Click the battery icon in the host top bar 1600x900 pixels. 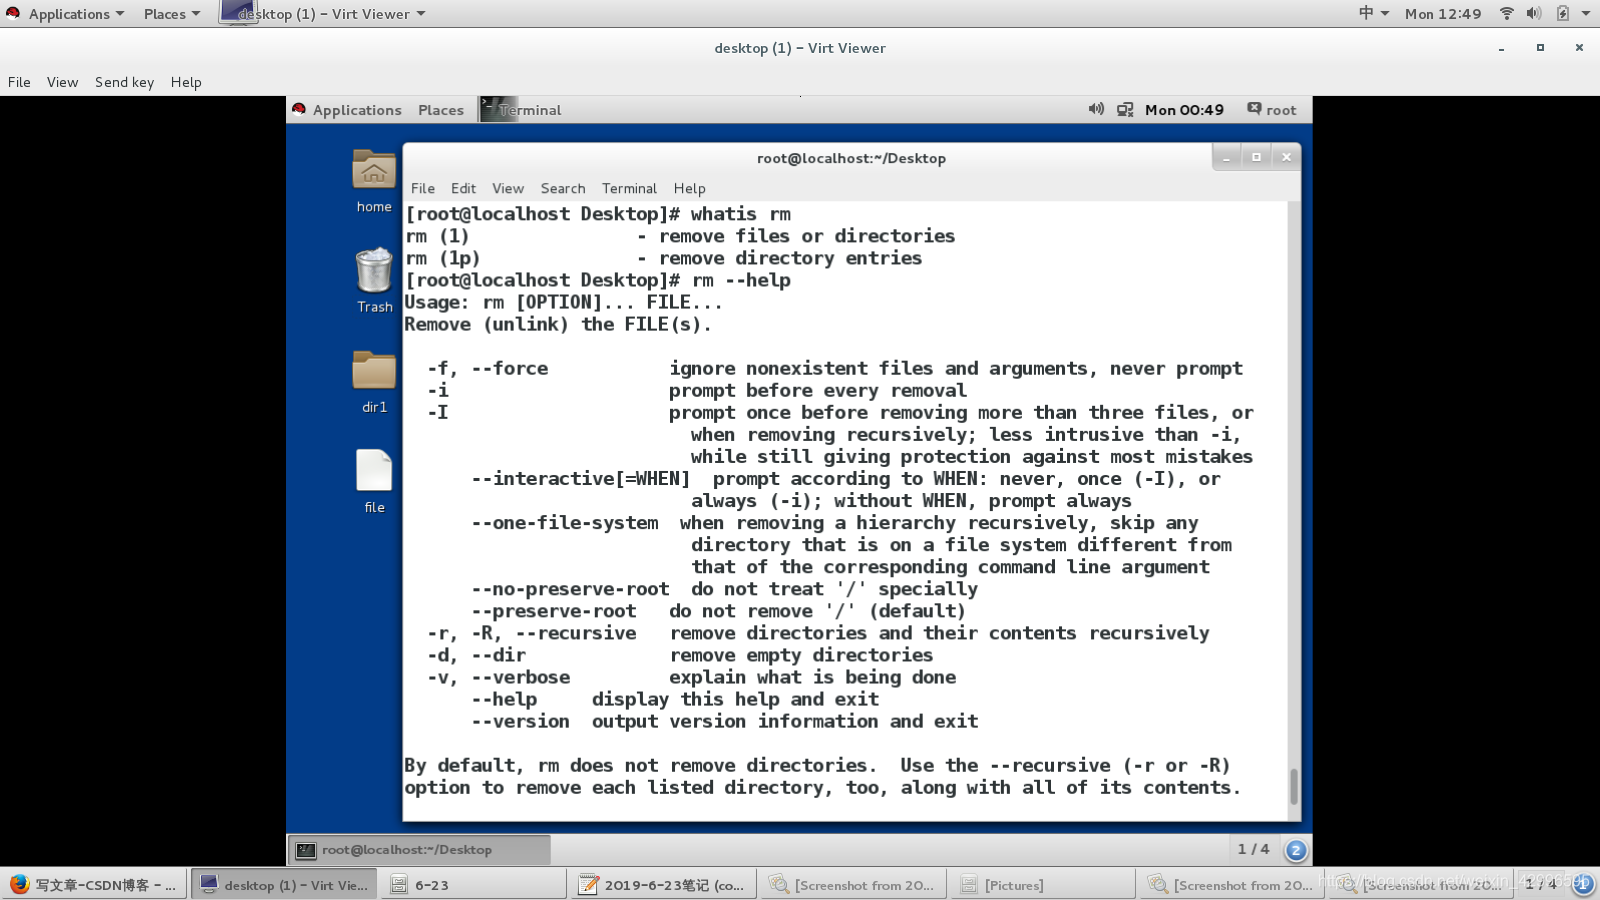pyautogui.click(x=1562, y=13)
